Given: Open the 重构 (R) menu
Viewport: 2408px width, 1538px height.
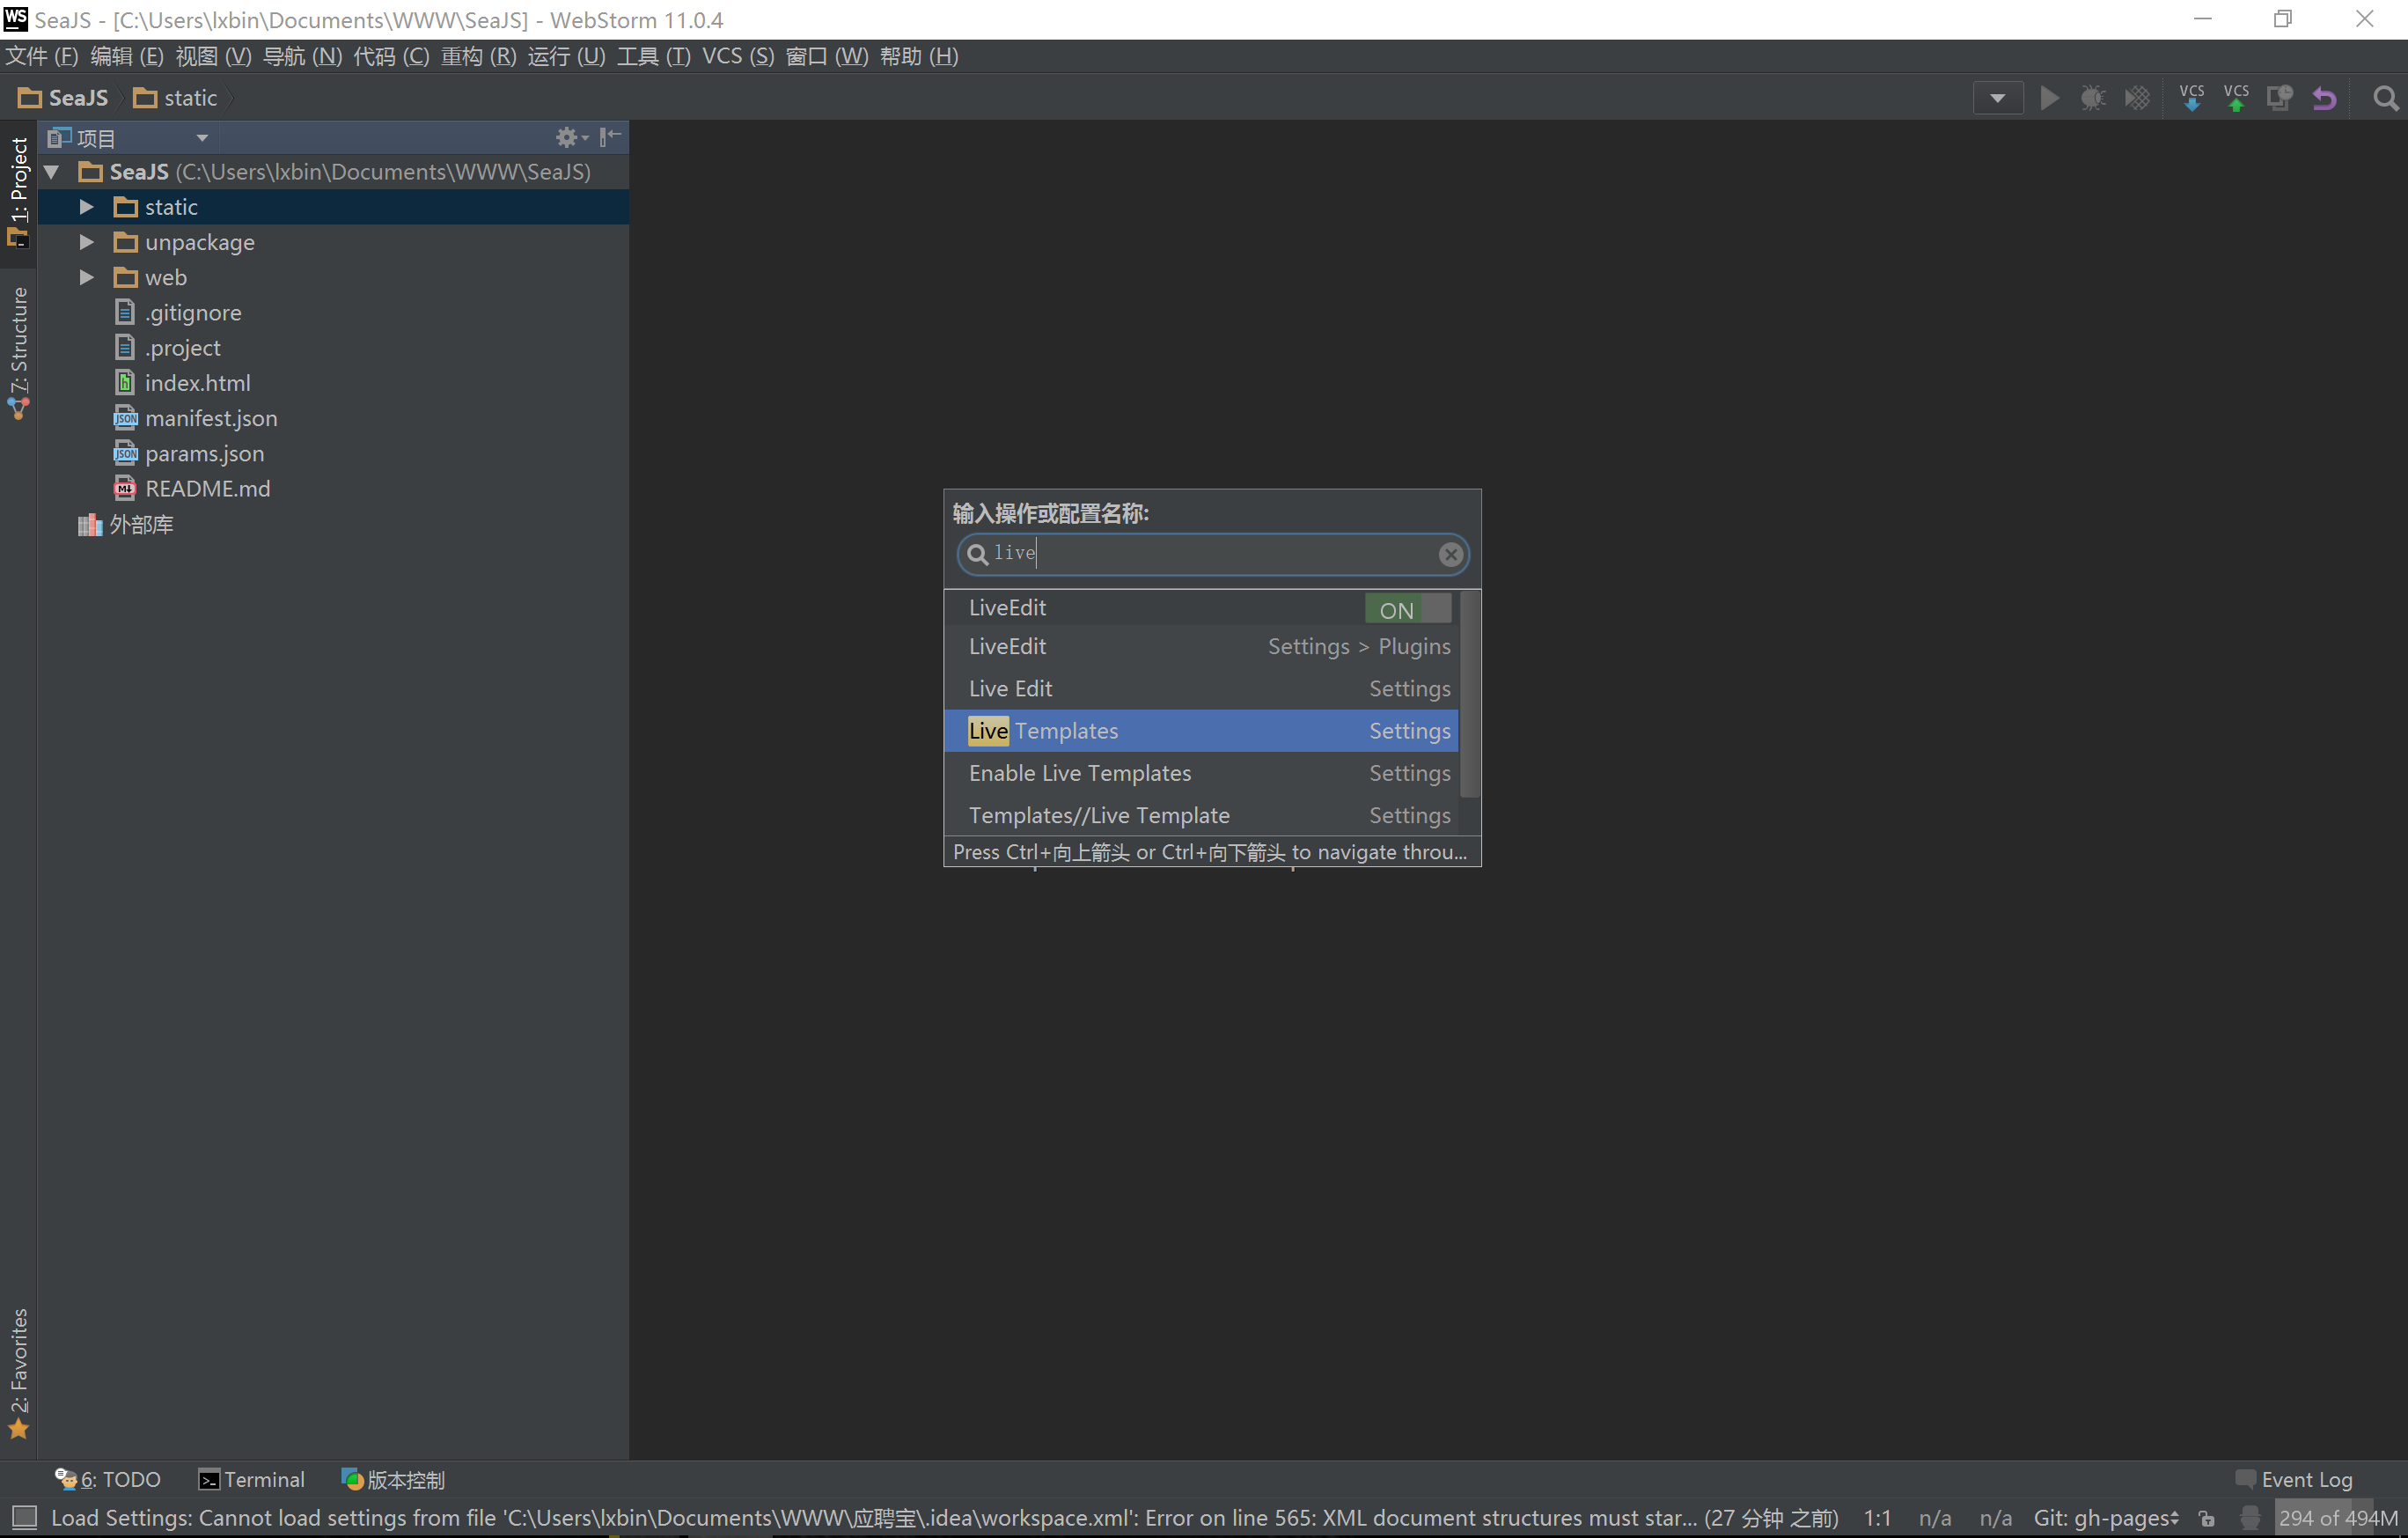Looking at the screenshot, I should [479, 56].
